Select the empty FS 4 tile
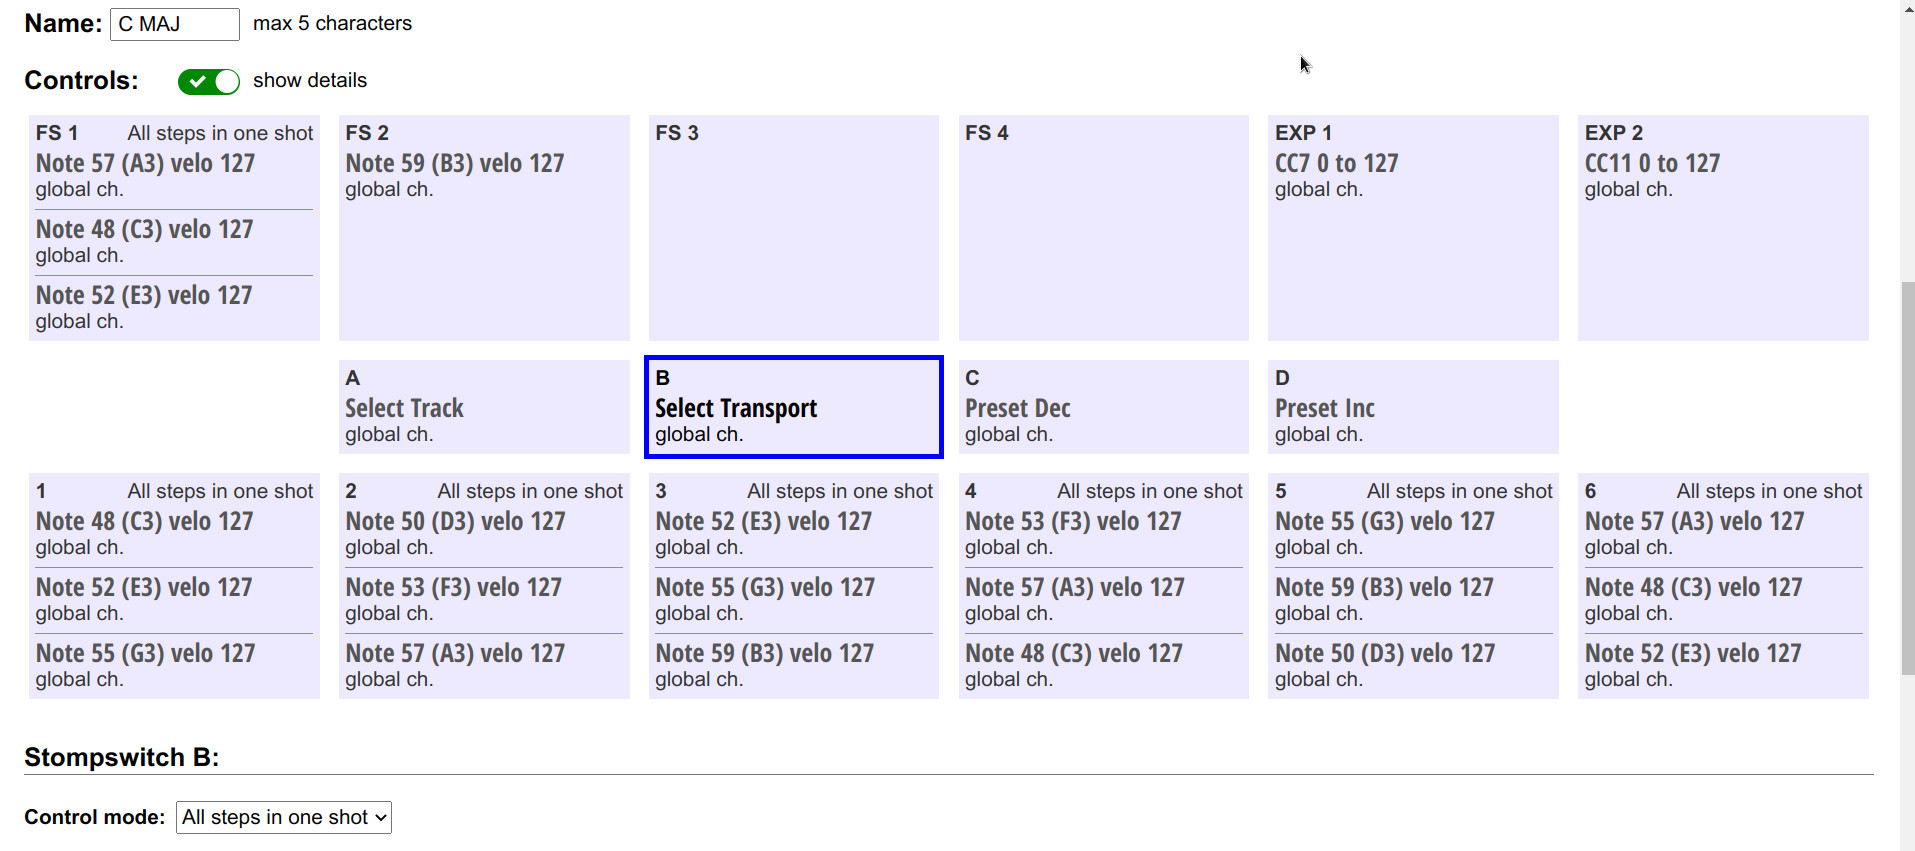Viewport: 1915px width, 851px height. (1104, 228)
